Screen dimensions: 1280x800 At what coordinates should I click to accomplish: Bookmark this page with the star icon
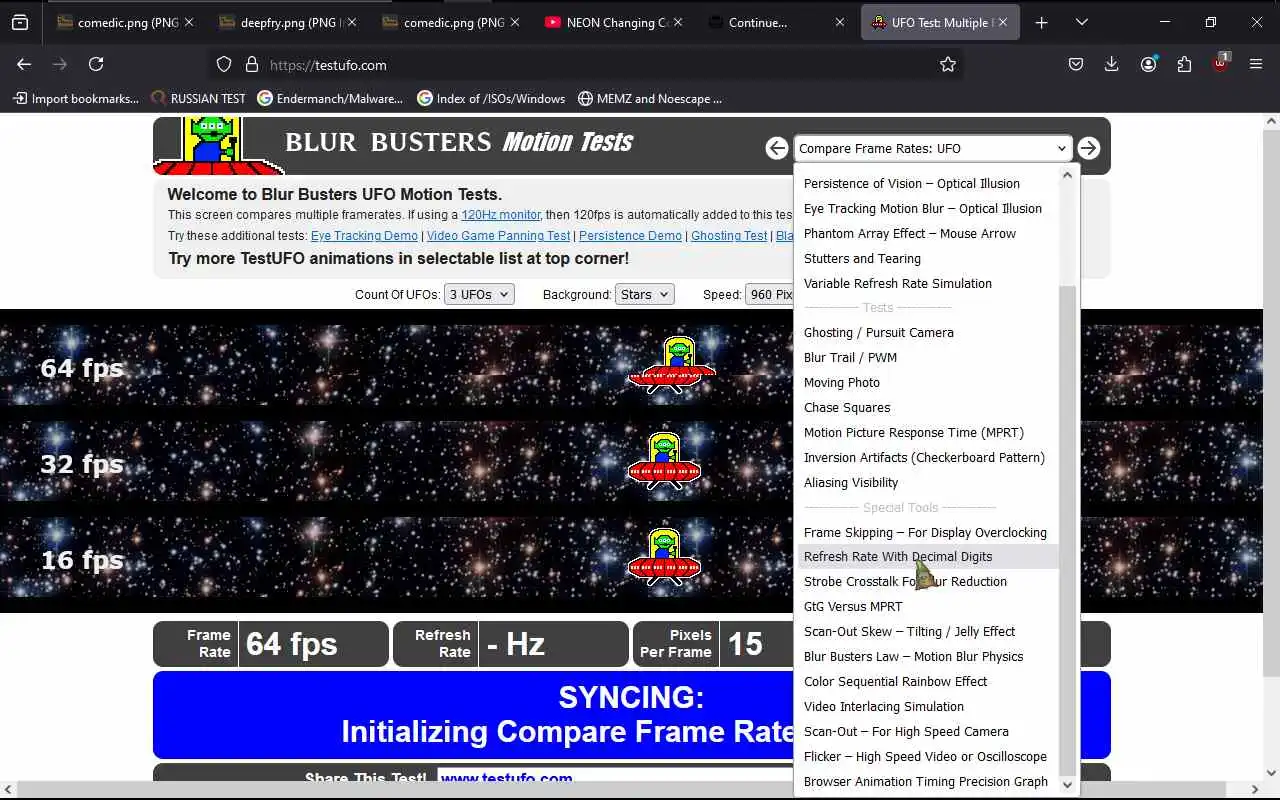pyautogui.click(x=948, y=64)
